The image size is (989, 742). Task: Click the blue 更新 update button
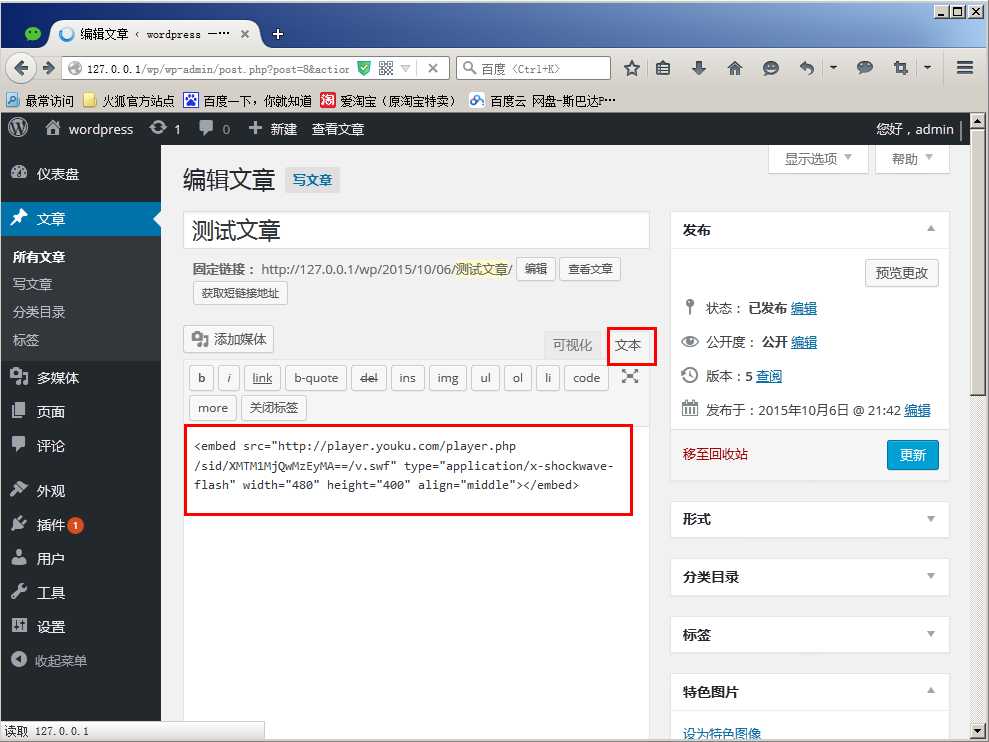click(x=913, y=455)
